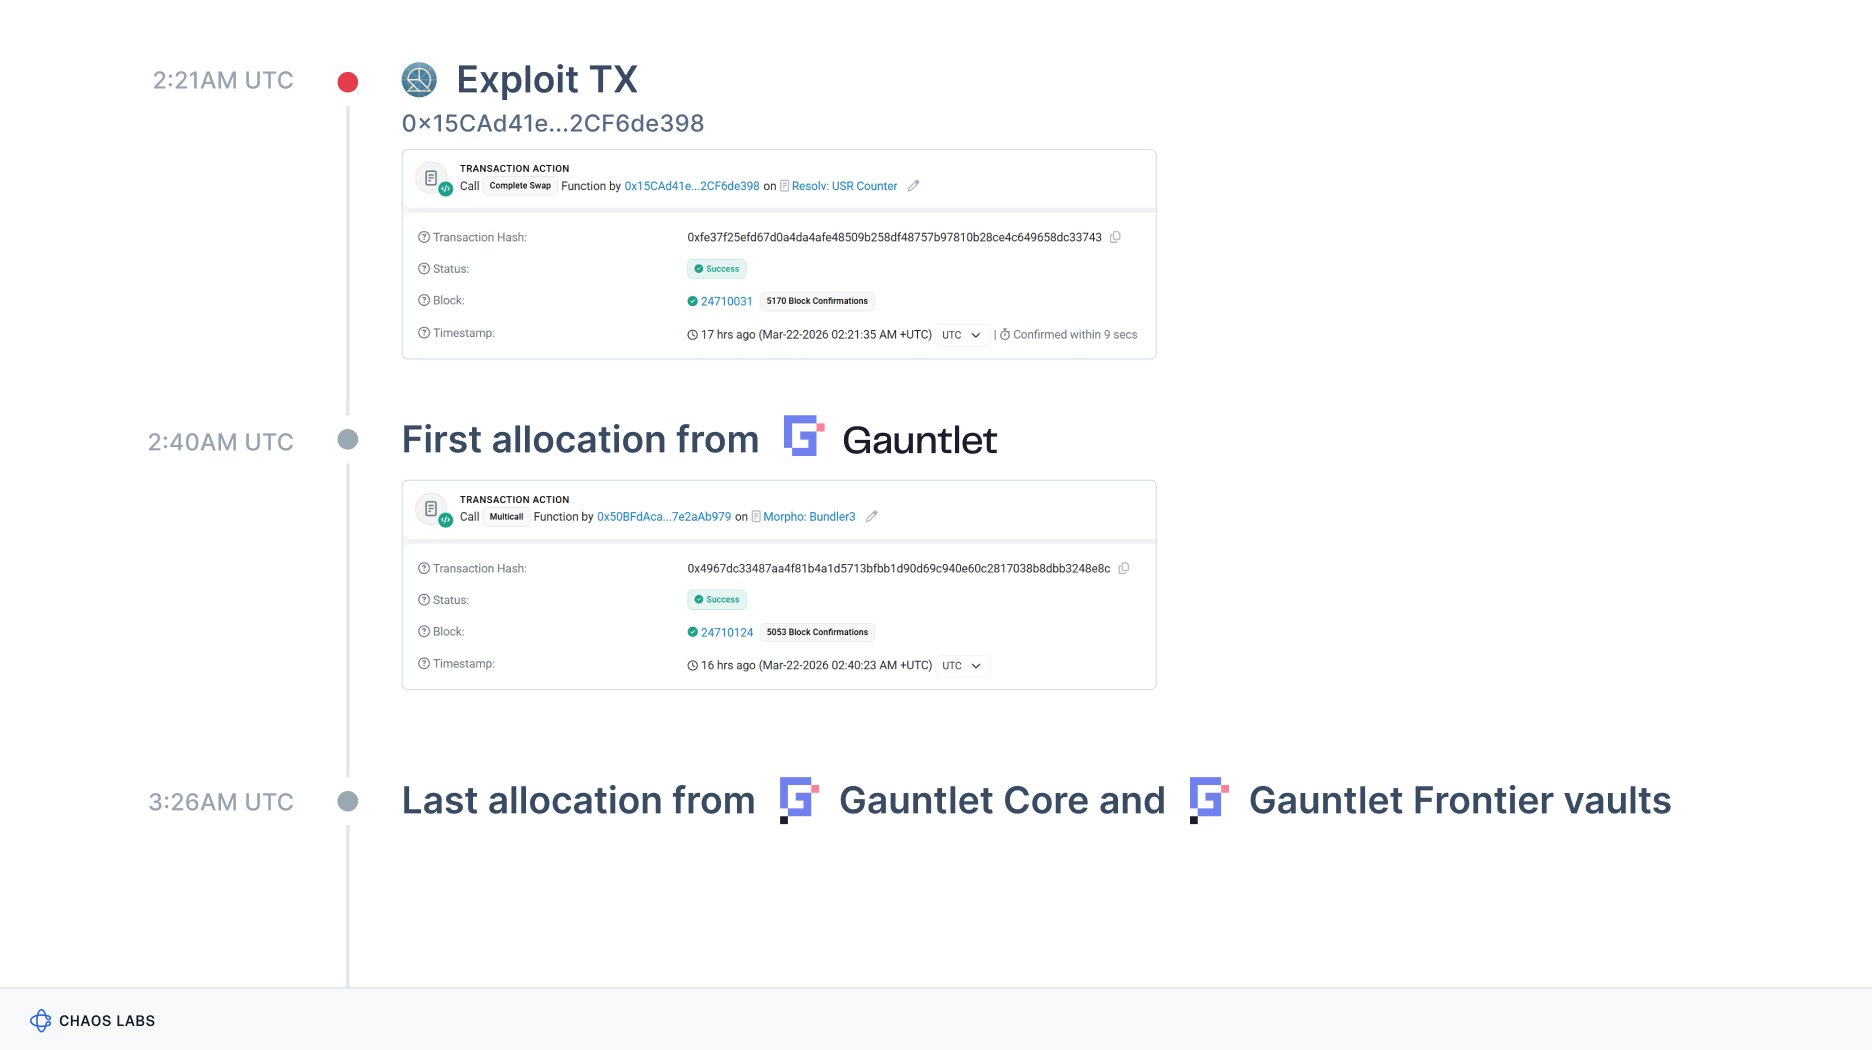Click help icon beside first Transaction Hash label
This screenshot has width=1872, height=1050.
(x=424, y=237)
